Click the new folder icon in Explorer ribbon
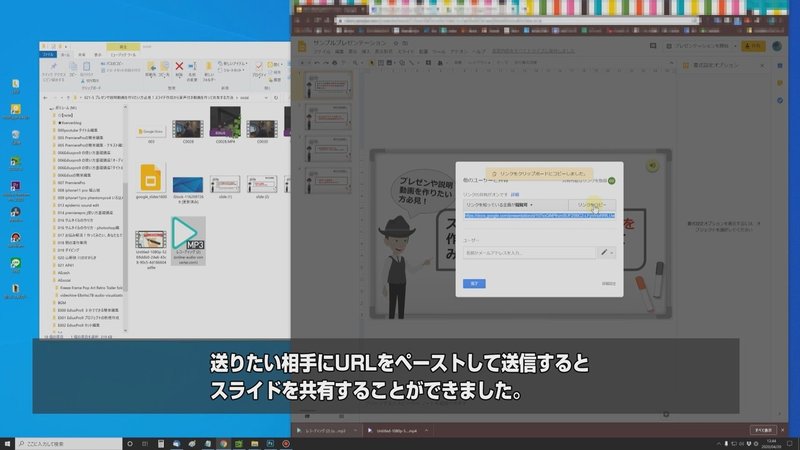The image size is (800, 450). coord(209,67)
